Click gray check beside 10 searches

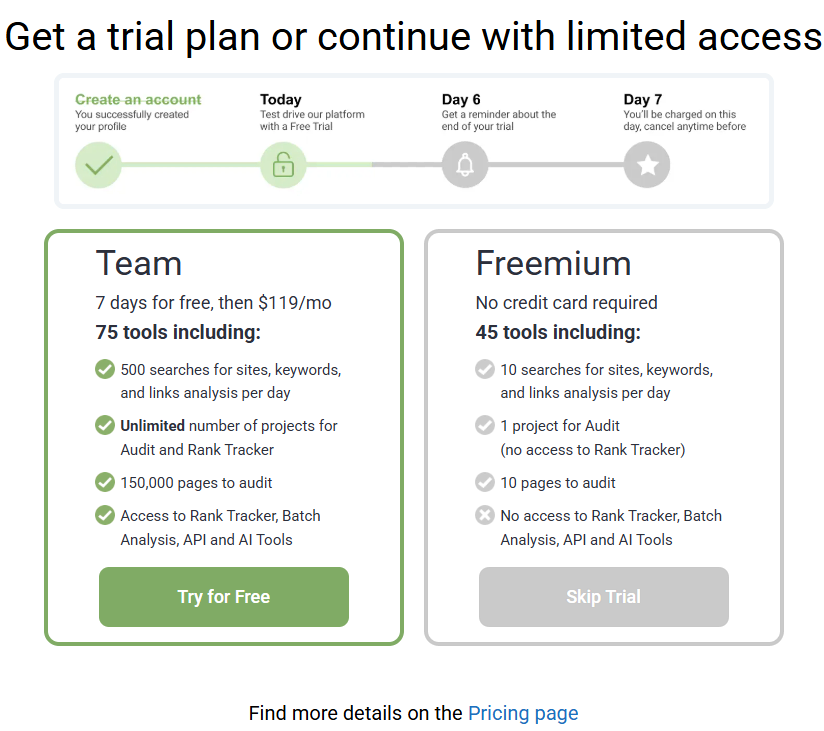[x=485, y=369]
